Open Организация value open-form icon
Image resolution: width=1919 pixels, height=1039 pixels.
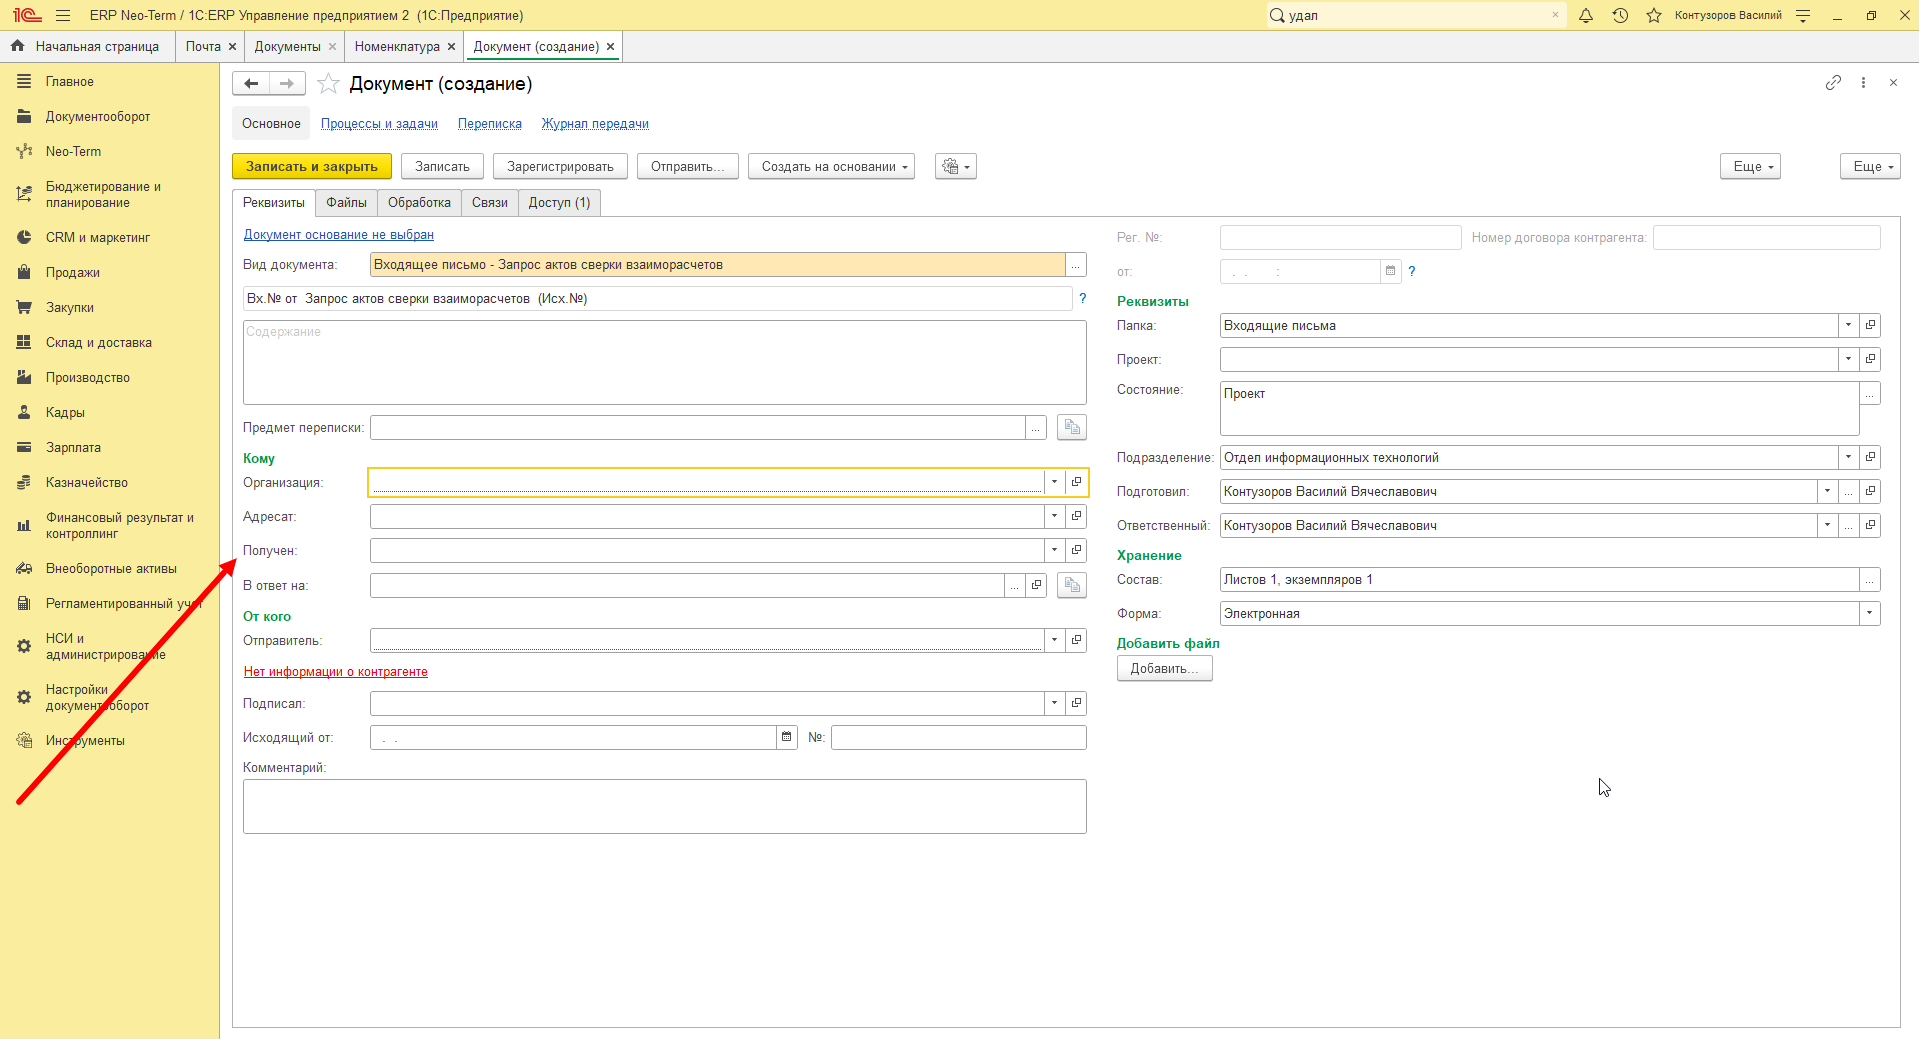coord(1076,482)
